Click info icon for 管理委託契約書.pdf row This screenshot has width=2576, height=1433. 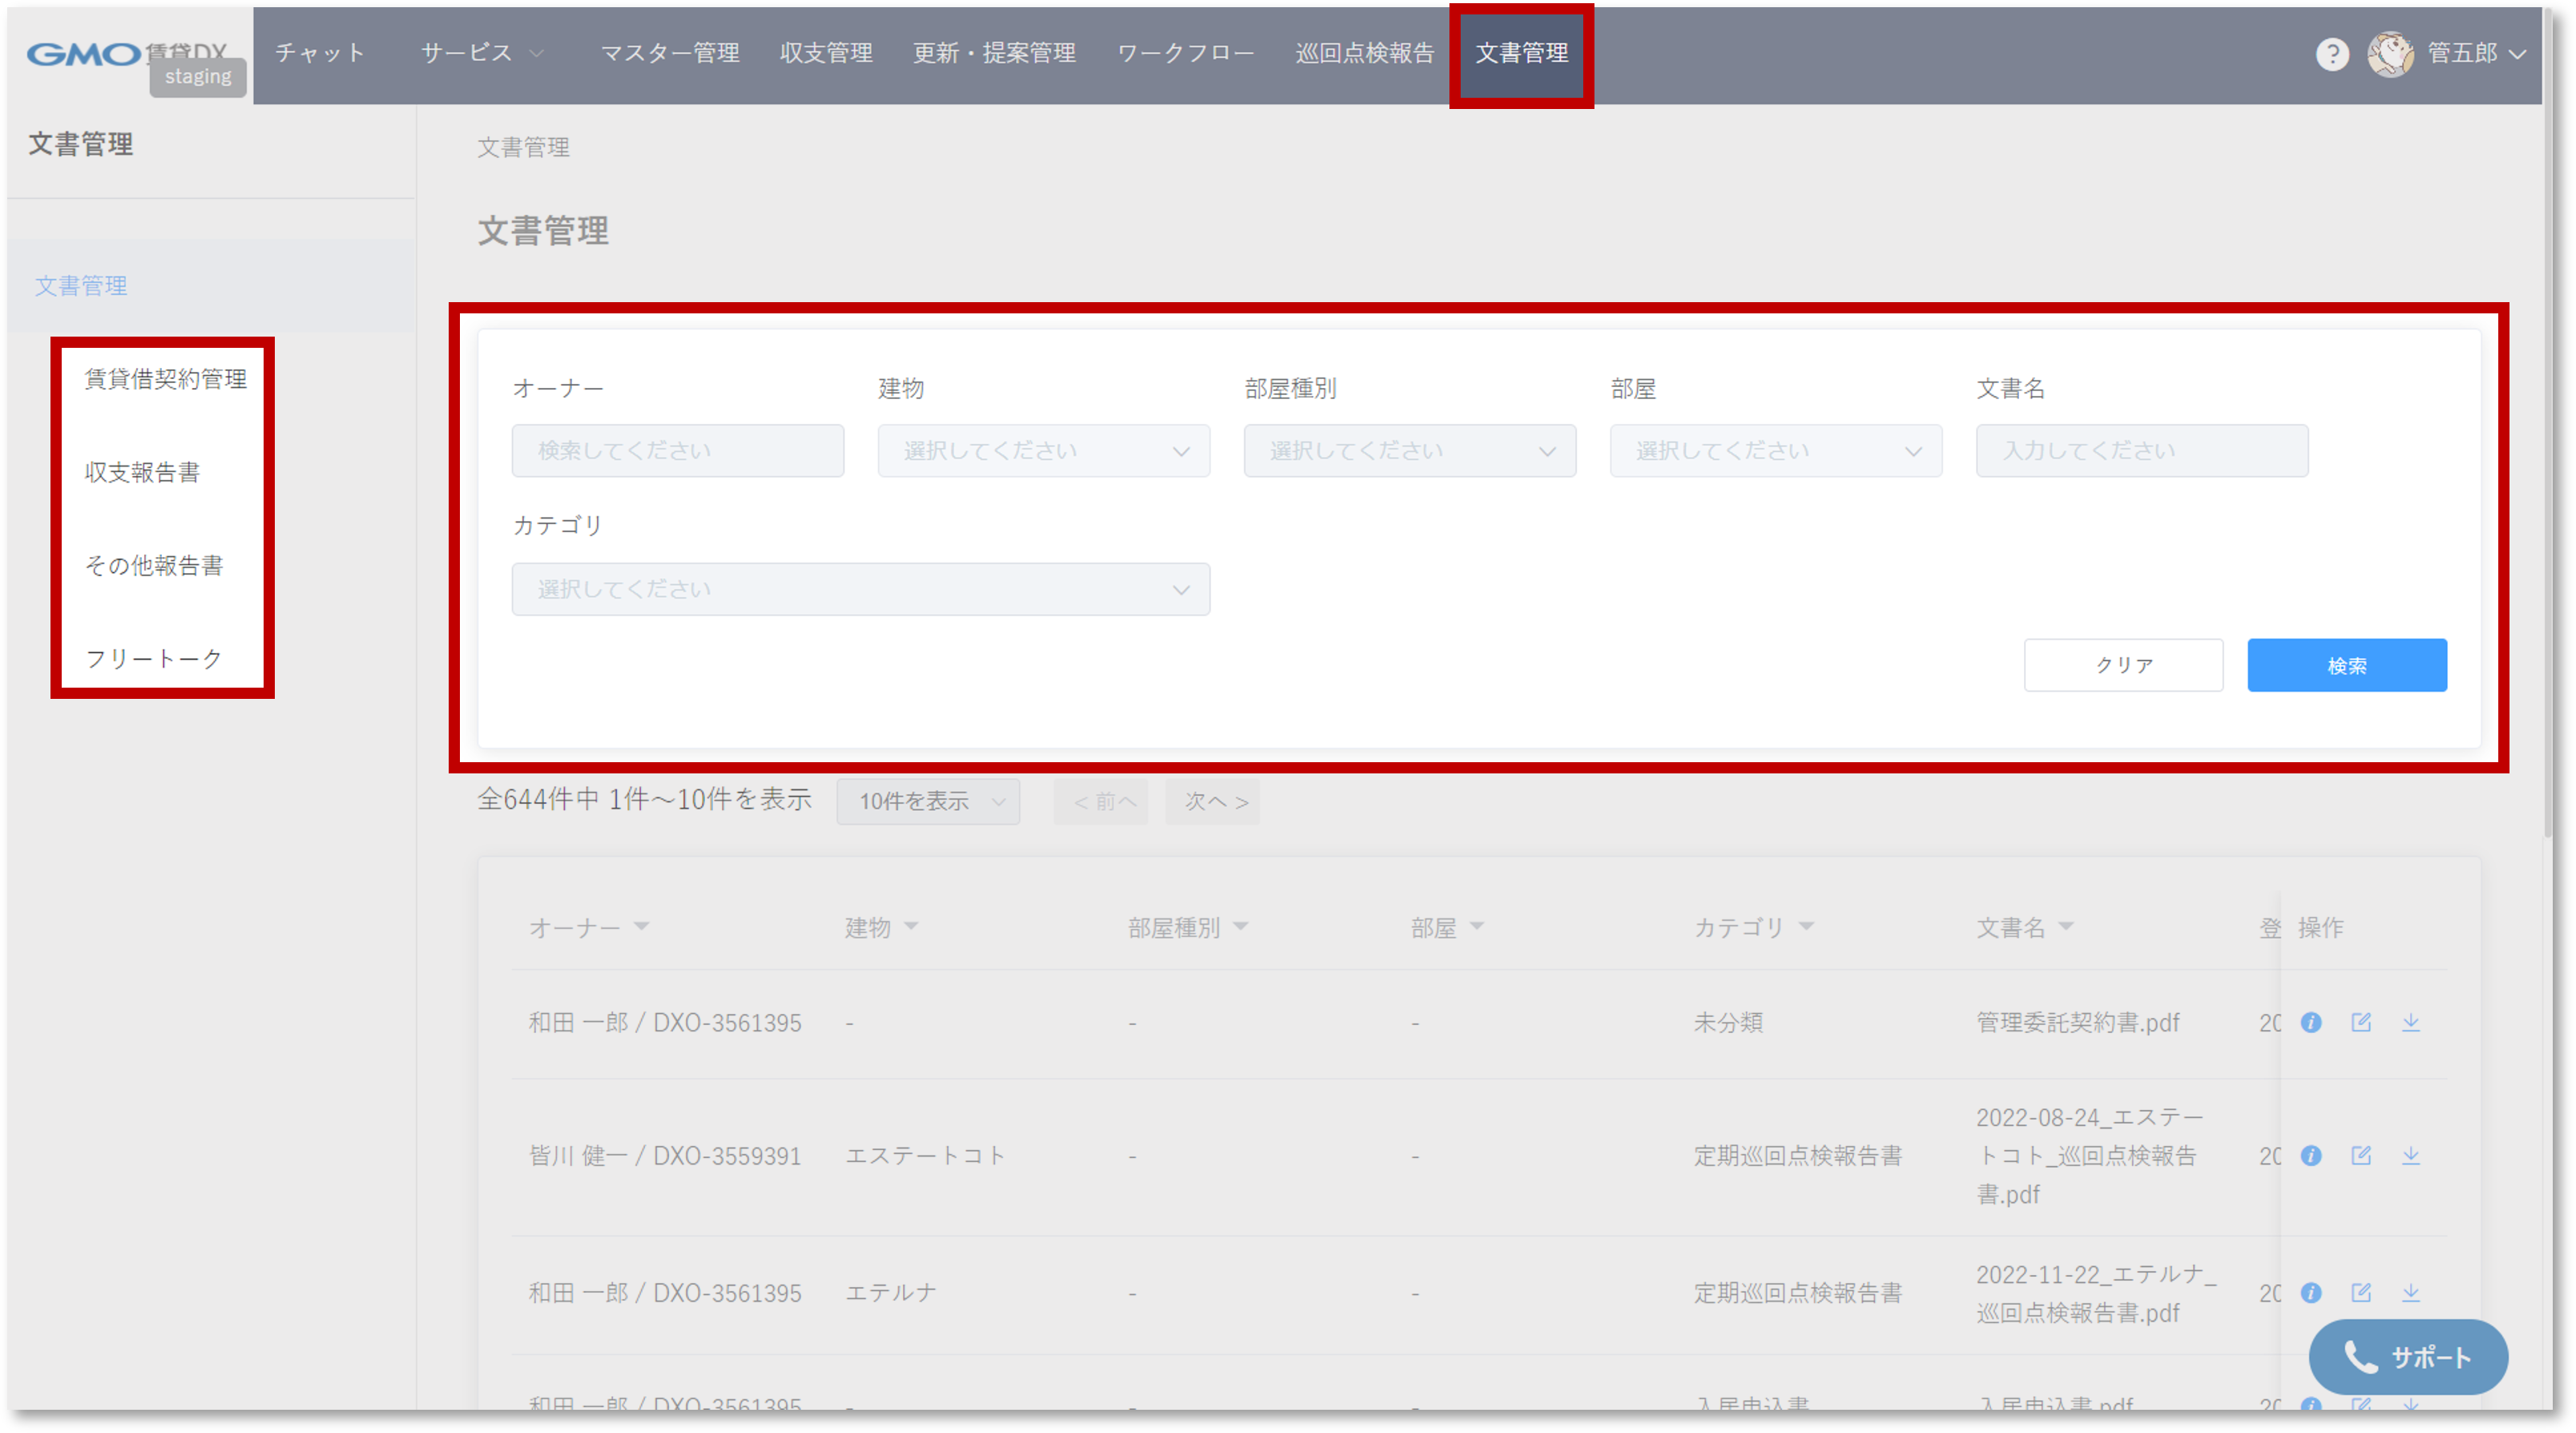(x=2311, y=1022)
